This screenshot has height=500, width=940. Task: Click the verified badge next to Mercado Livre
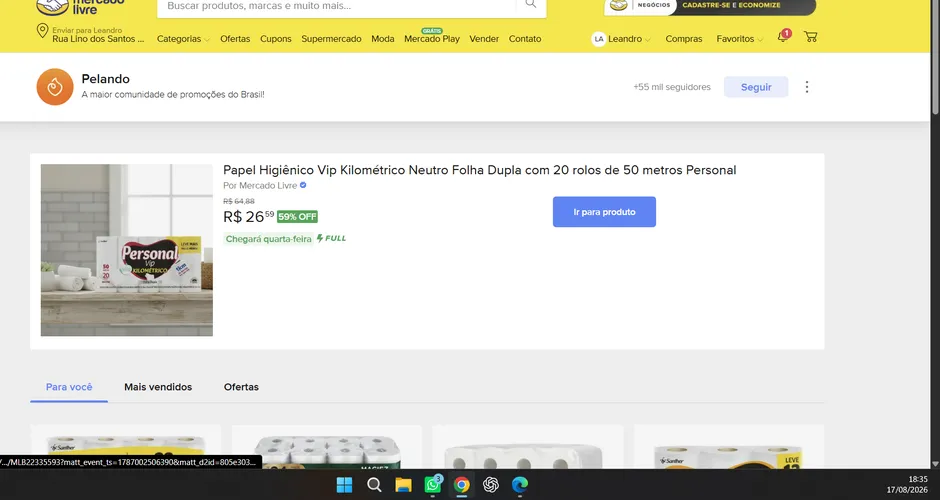[303, 185]
